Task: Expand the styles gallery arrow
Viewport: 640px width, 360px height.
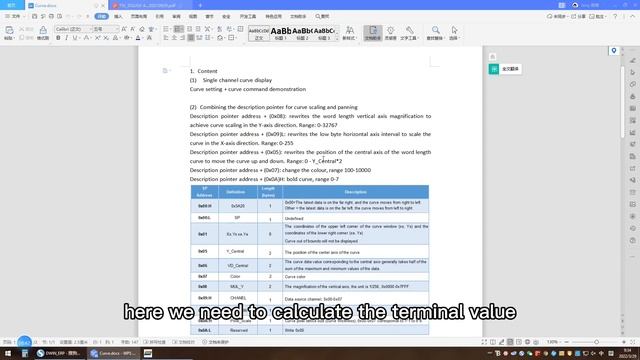Action: [337, 39]
